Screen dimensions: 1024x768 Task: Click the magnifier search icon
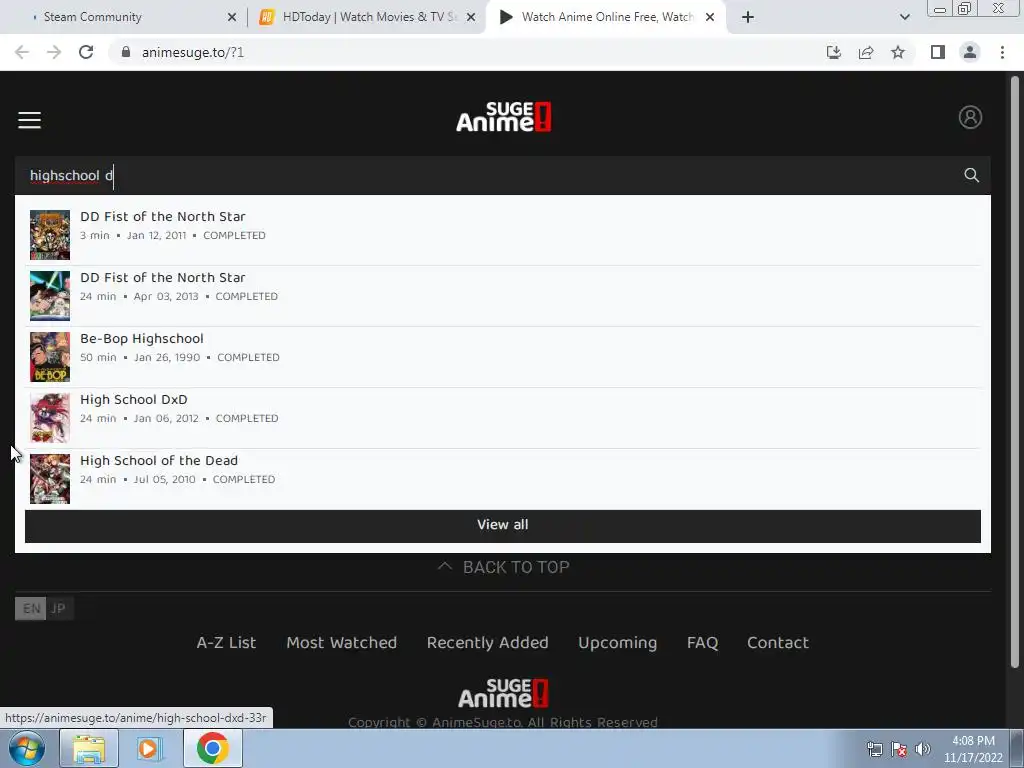971,175
